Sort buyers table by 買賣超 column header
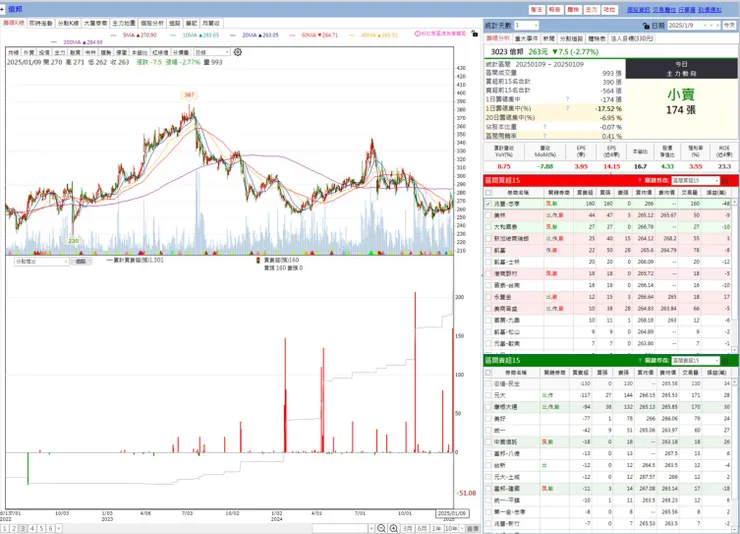 tap(584, 192)
